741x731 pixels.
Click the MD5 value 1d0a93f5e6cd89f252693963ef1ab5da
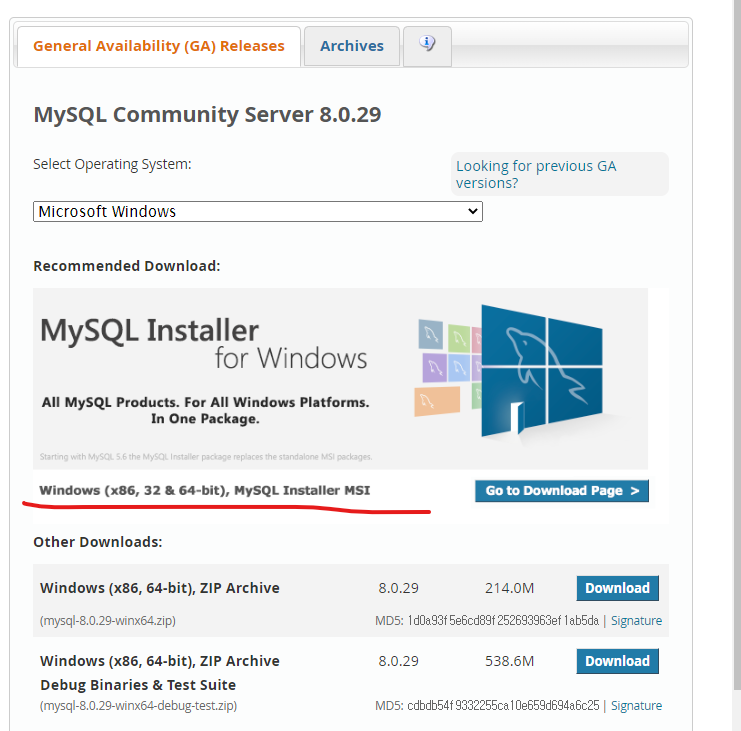(503, 620)
